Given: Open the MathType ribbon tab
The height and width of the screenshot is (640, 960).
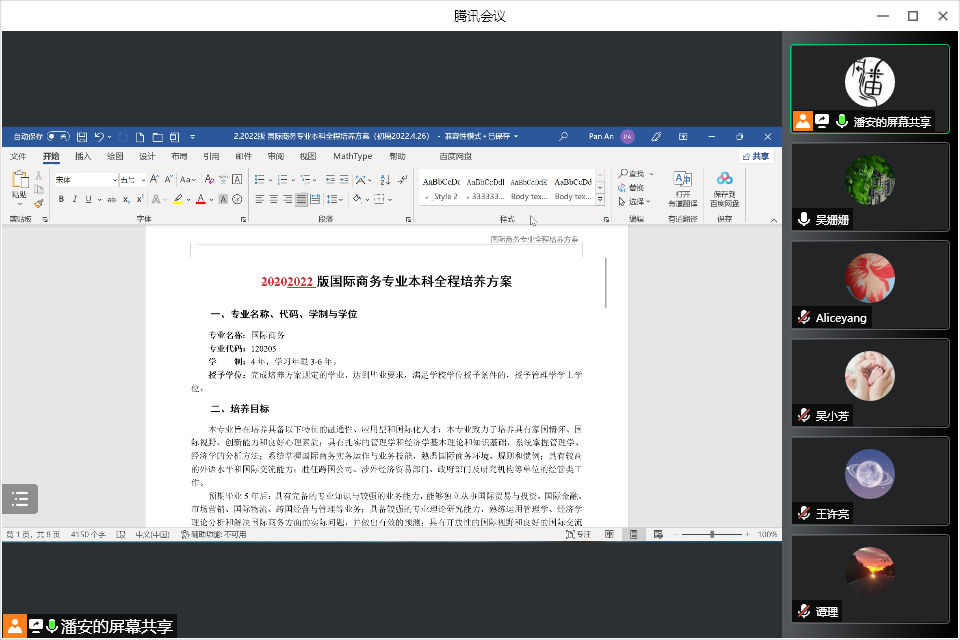Looking at the screenshot, I should click(x=352, y=157).
